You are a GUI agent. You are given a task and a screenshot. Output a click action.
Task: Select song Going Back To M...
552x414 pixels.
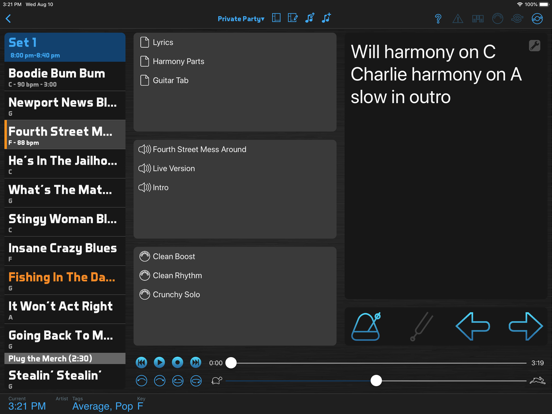click(x=65, y=339)
